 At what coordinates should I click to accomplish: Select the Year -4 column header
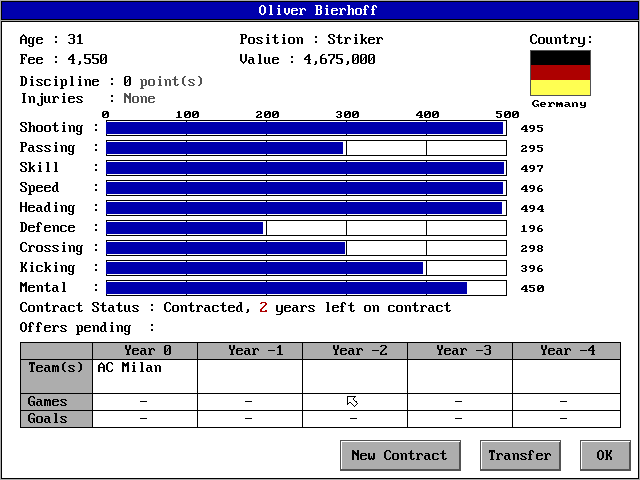(565, 351)
